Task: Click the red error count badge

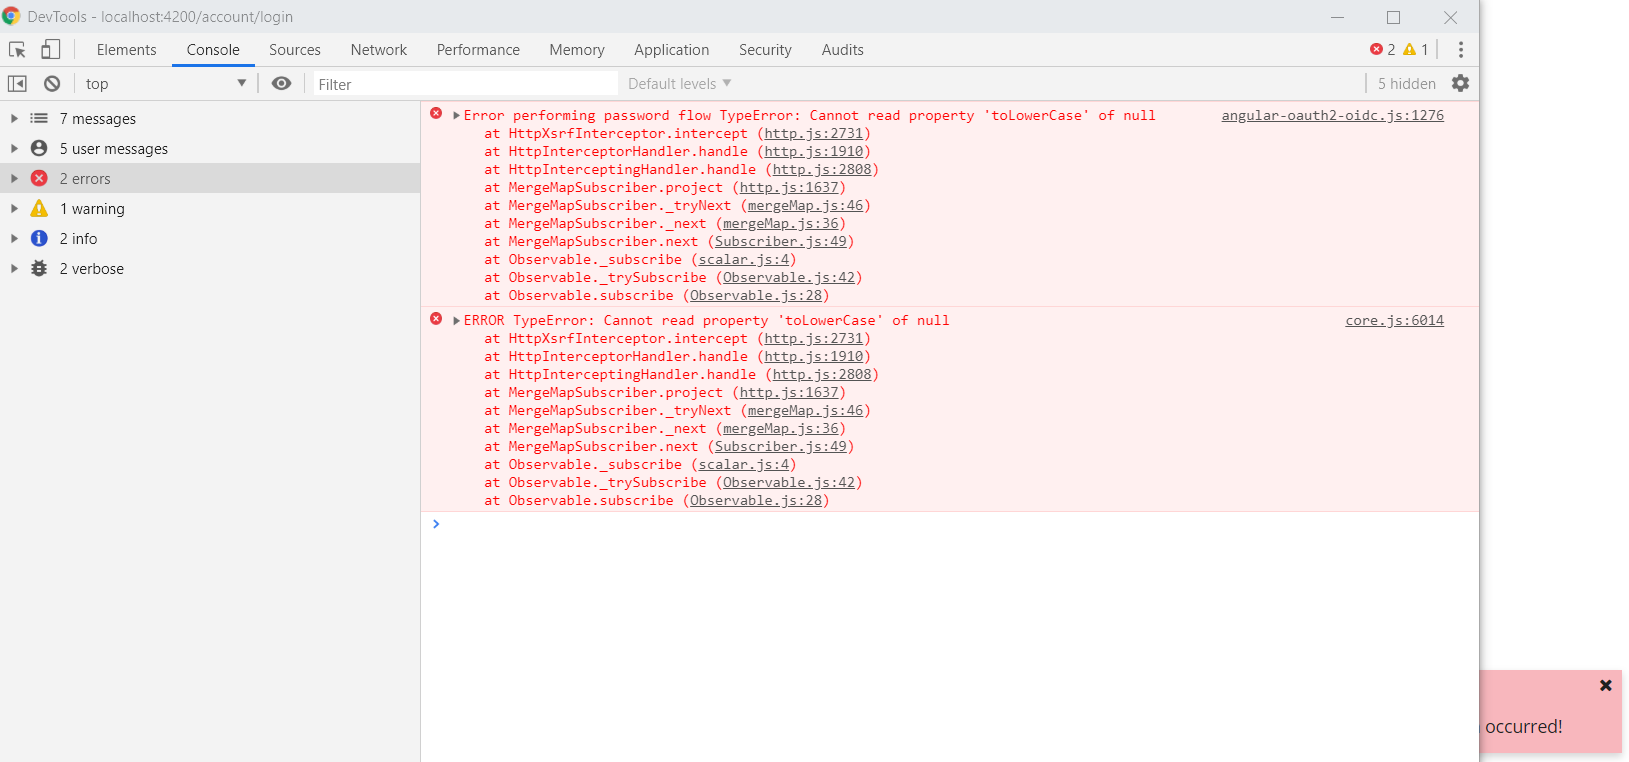Action: [1383, 49]
